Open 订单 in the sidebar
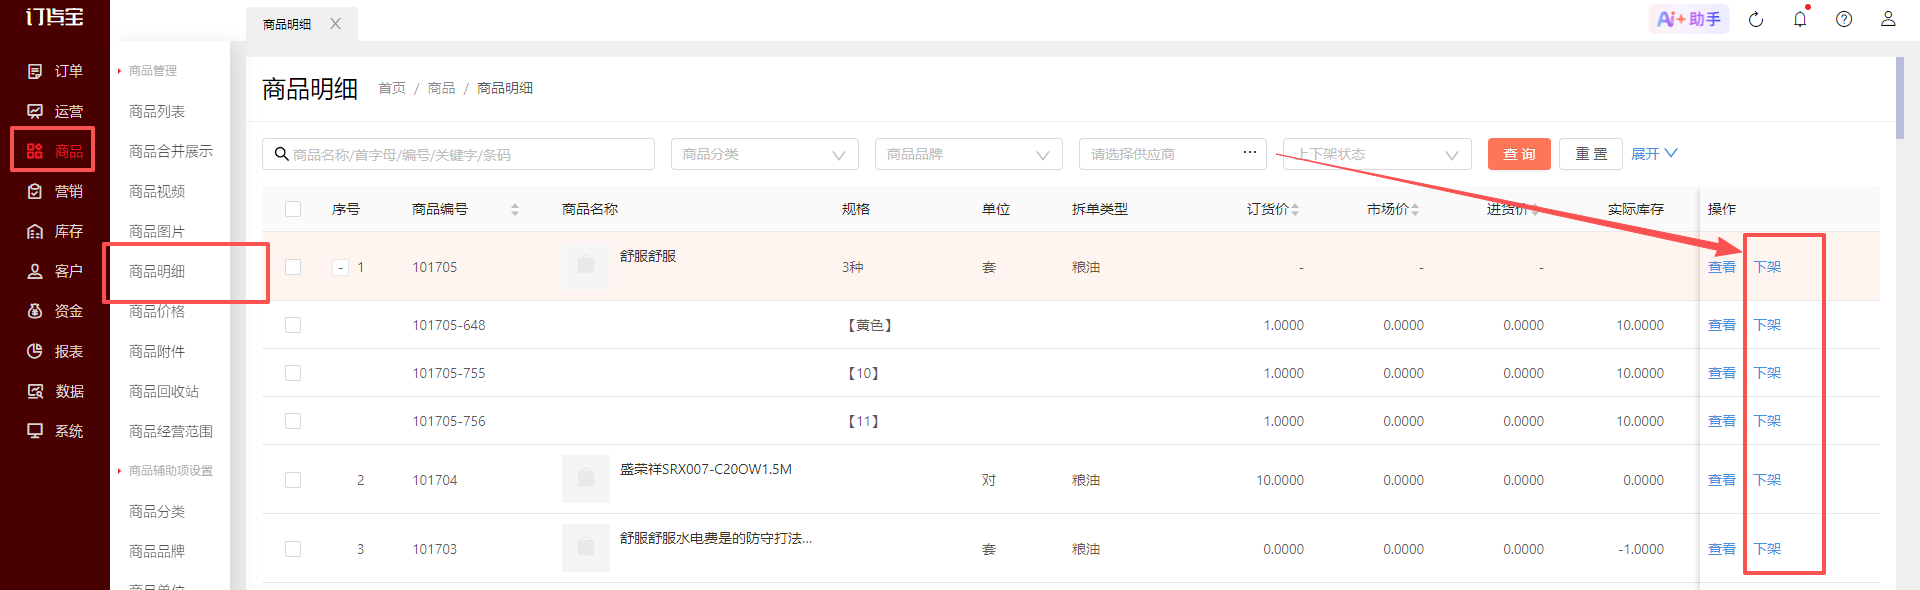Image resolution: width=1920 pixels, height=590 pixels. pyautogui.click(x=55, y=71)
